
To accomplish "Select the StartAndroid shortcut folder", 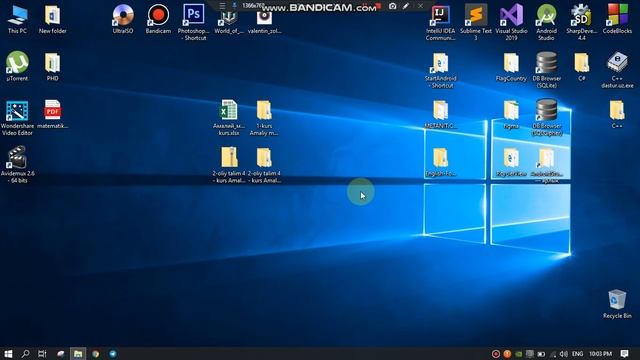I will 440,70.
